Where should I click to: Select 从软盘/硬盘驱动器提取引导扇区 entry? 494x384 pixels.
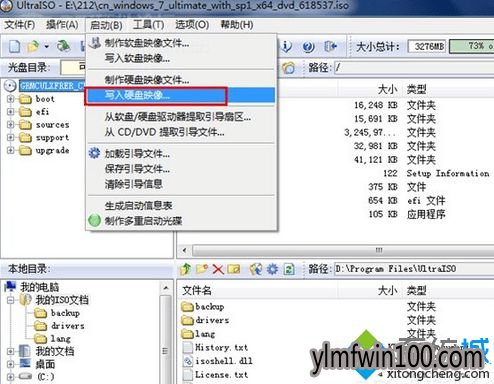(181, 117)
